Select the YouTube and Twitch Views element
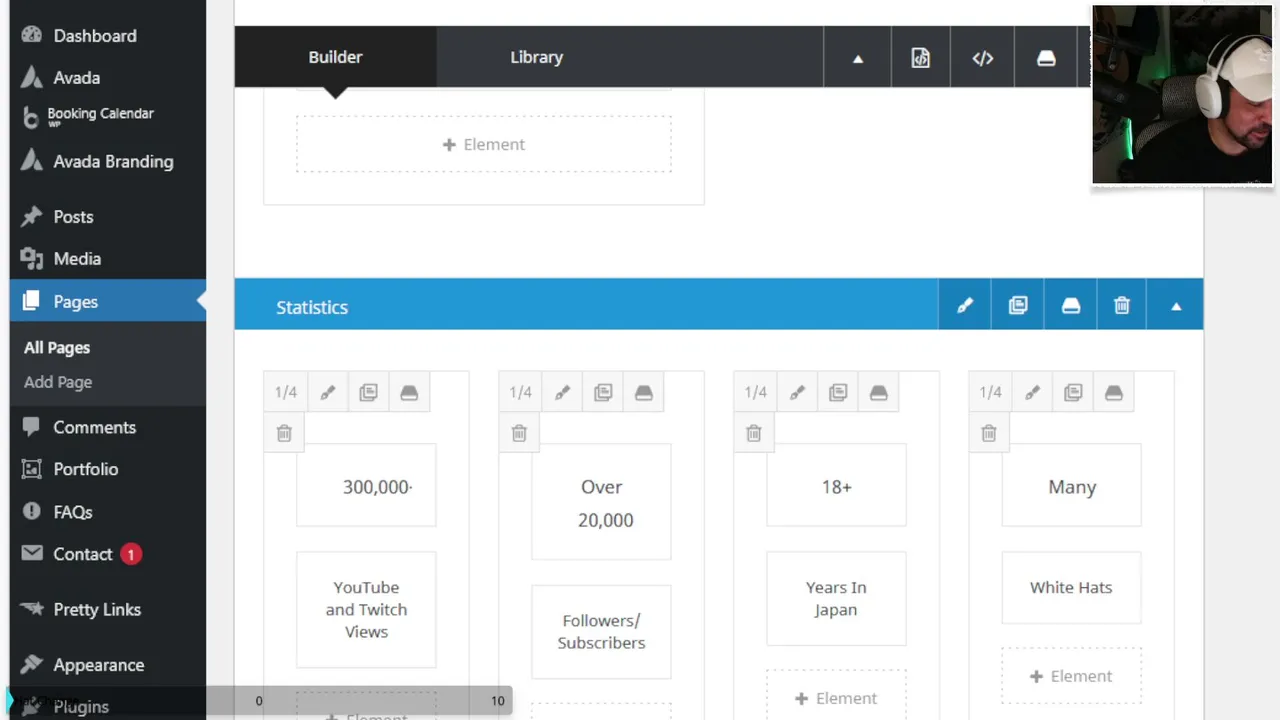The width and height of the screenshot is (1280, 720). coord(366,609)
